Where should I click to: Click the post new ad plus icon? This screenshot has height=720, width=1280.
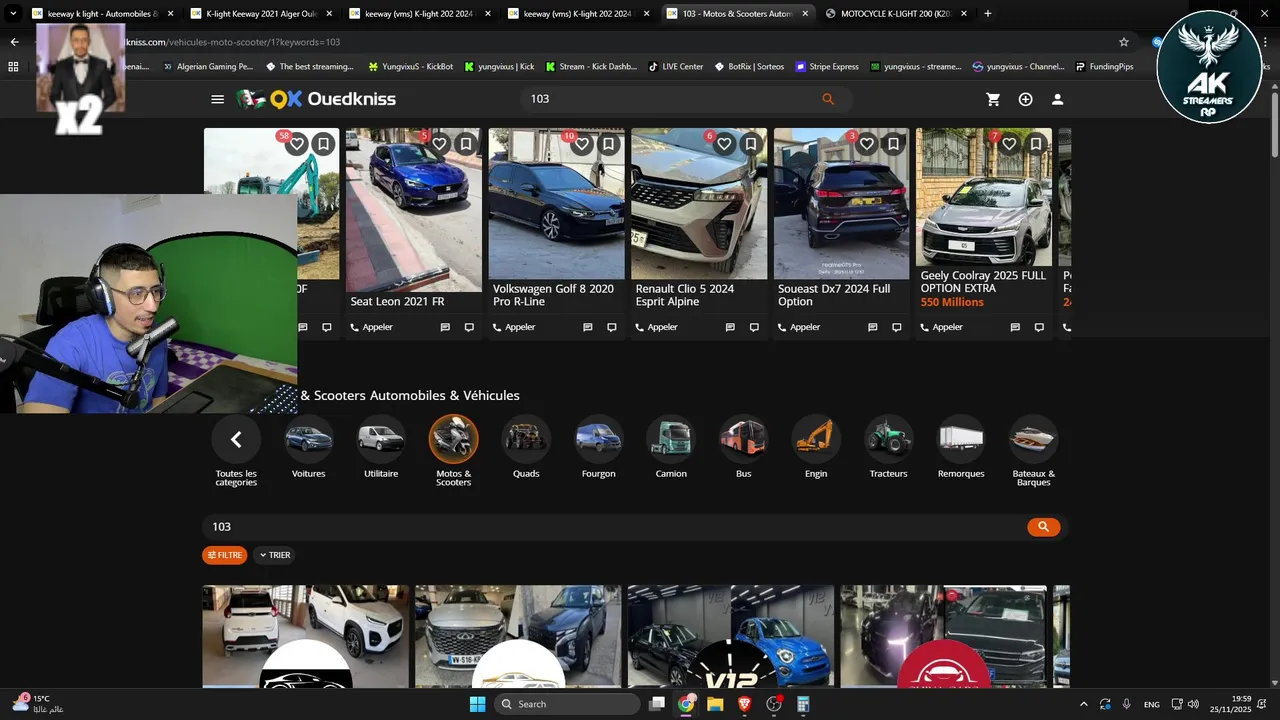tap(1025, 99)
